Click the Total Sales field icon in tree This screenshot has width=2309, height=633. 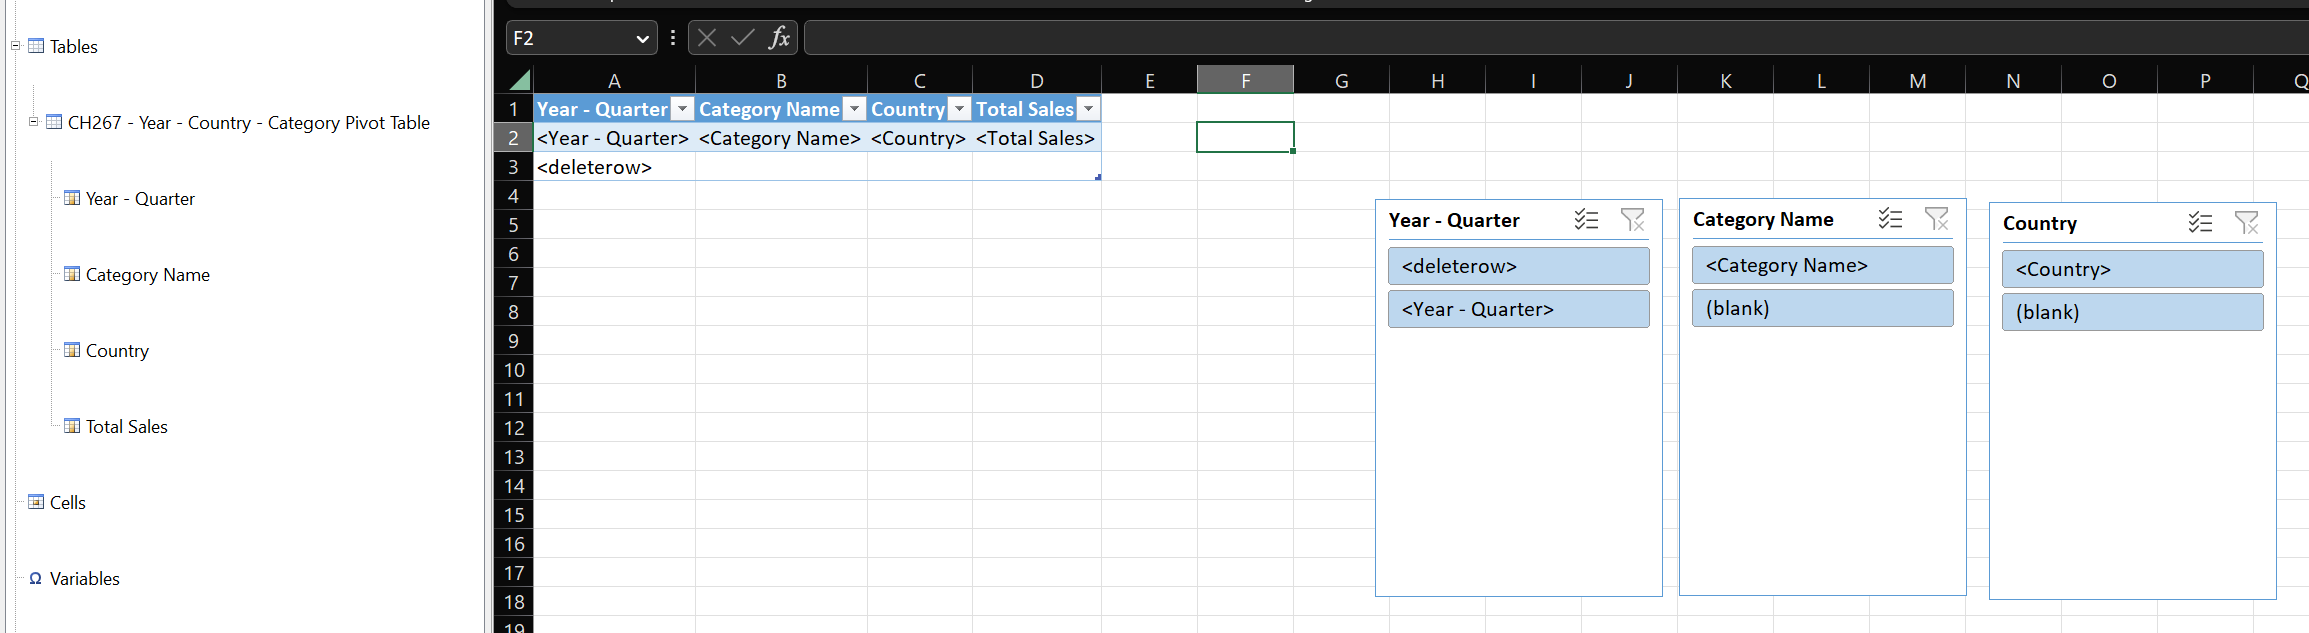pyautogui.click(x=72, y=426)
